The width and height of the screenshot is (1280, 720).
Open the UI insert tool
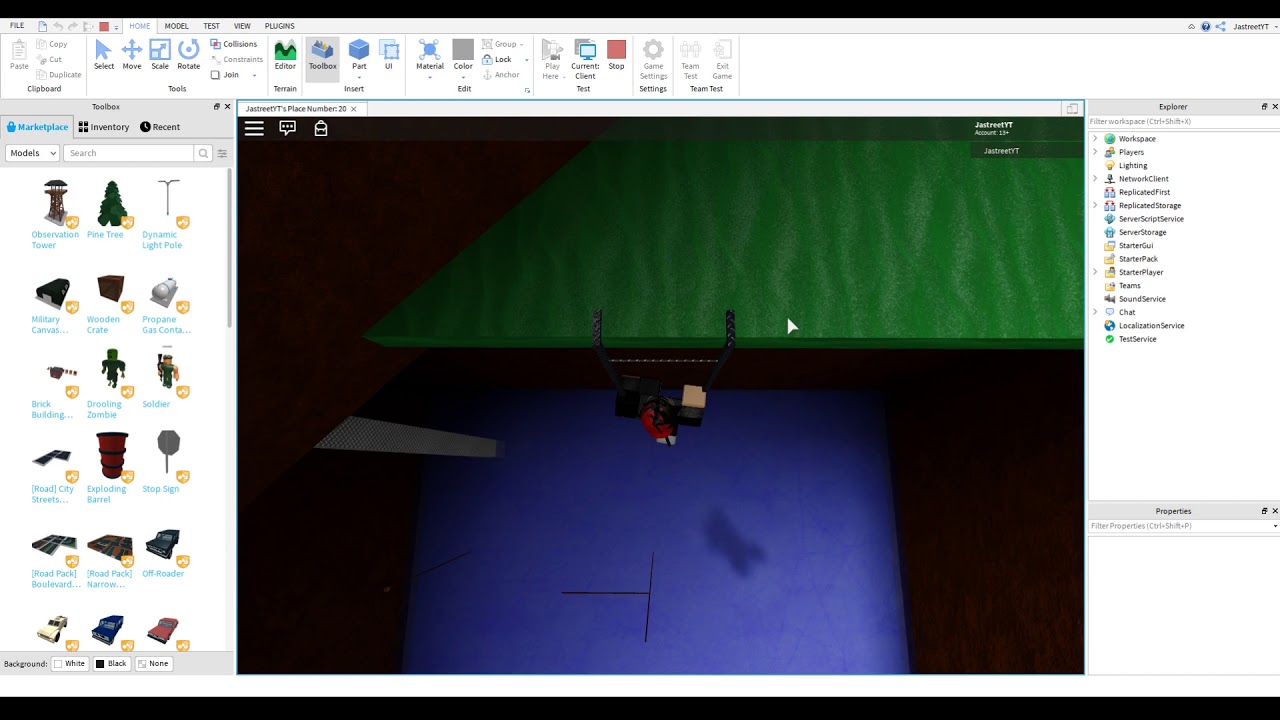click(389, 55)
